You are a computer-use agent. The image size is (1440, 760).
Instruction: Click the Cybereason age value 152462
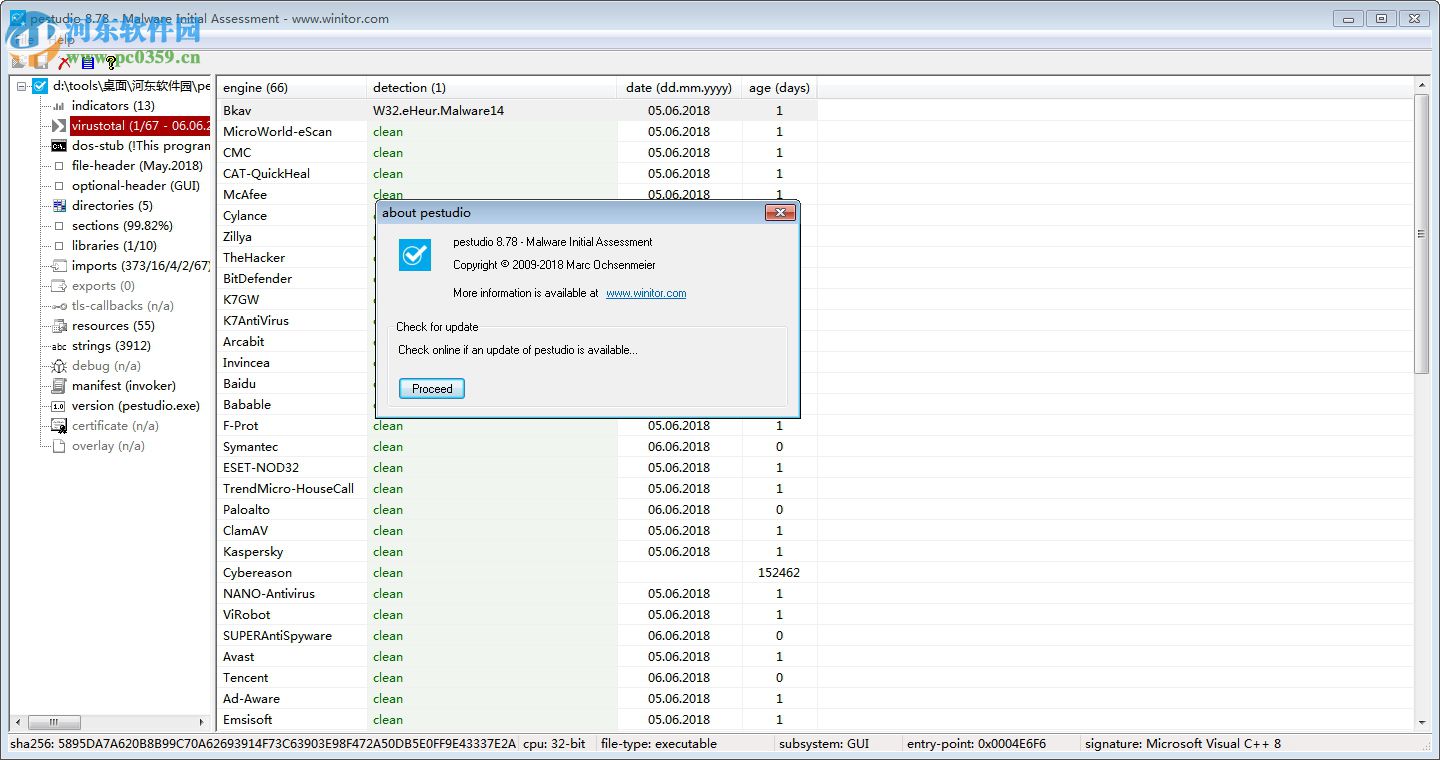(779, 572)
